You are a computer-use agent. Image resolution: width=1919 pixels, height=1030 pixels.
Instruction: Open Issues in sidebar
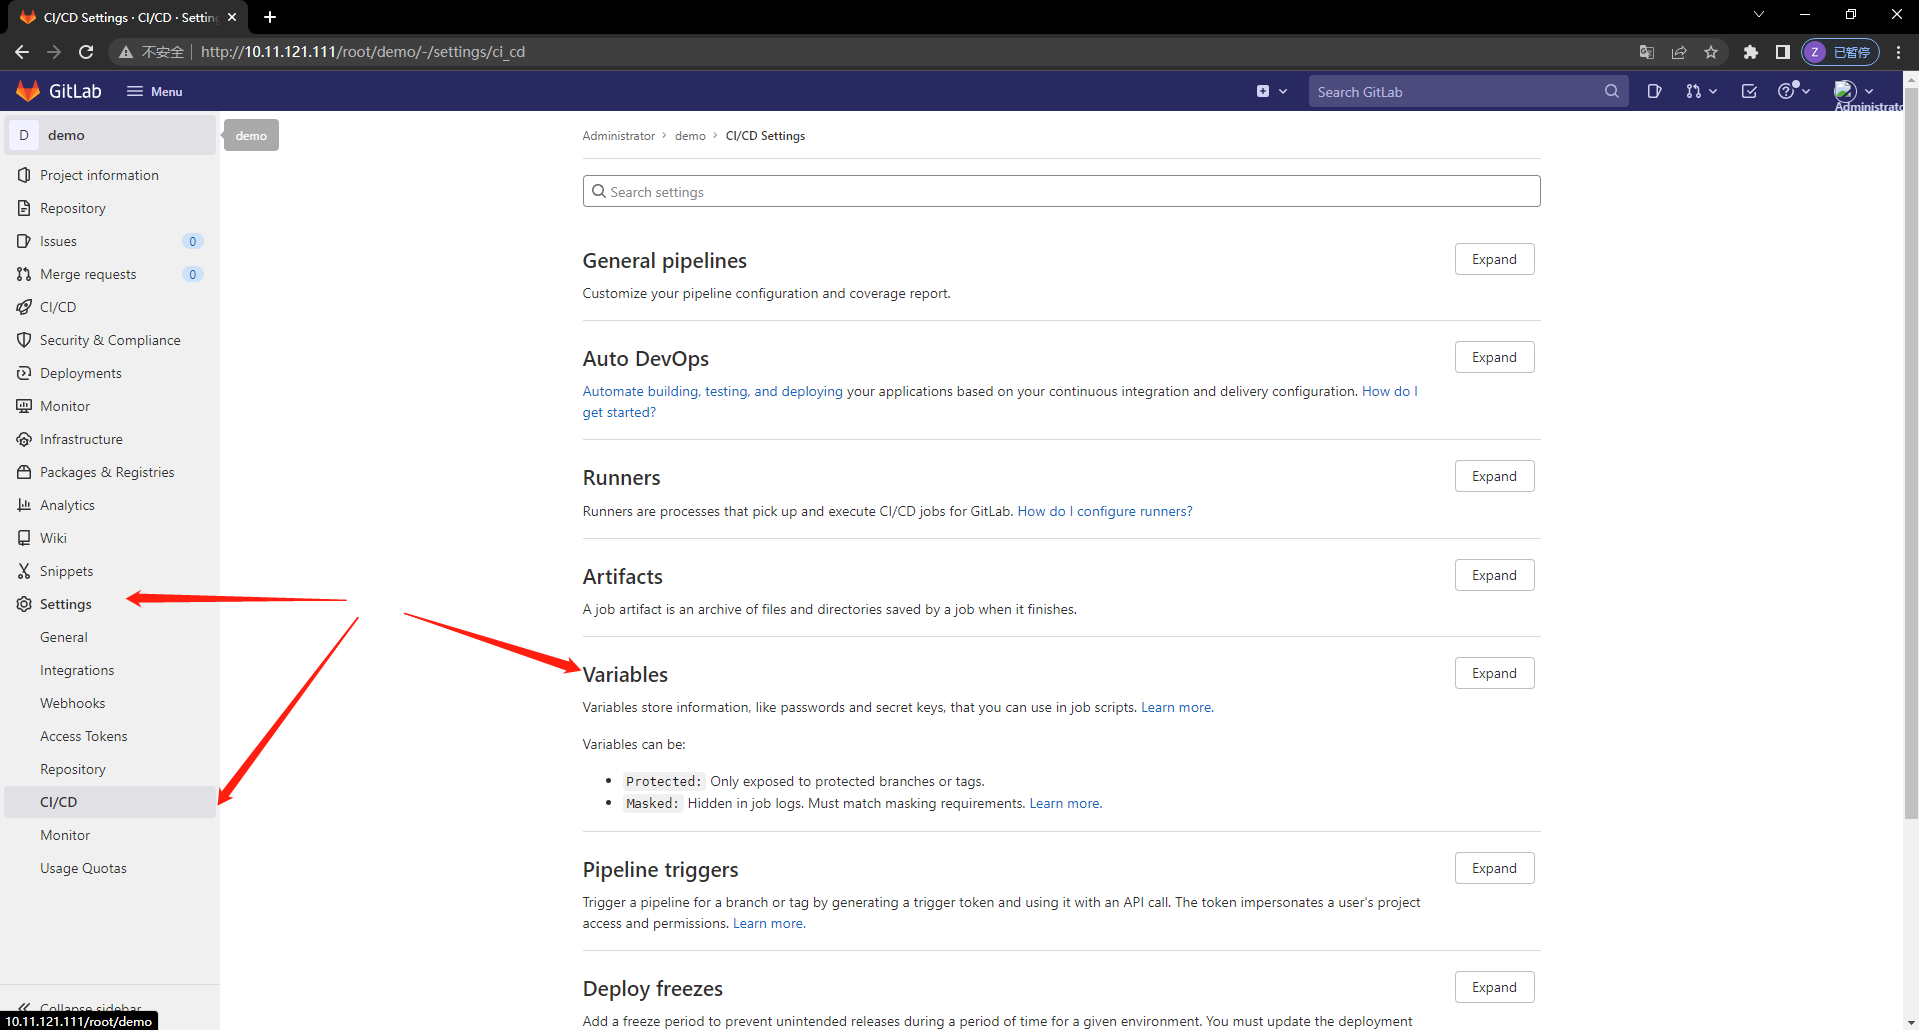[110, 241]
